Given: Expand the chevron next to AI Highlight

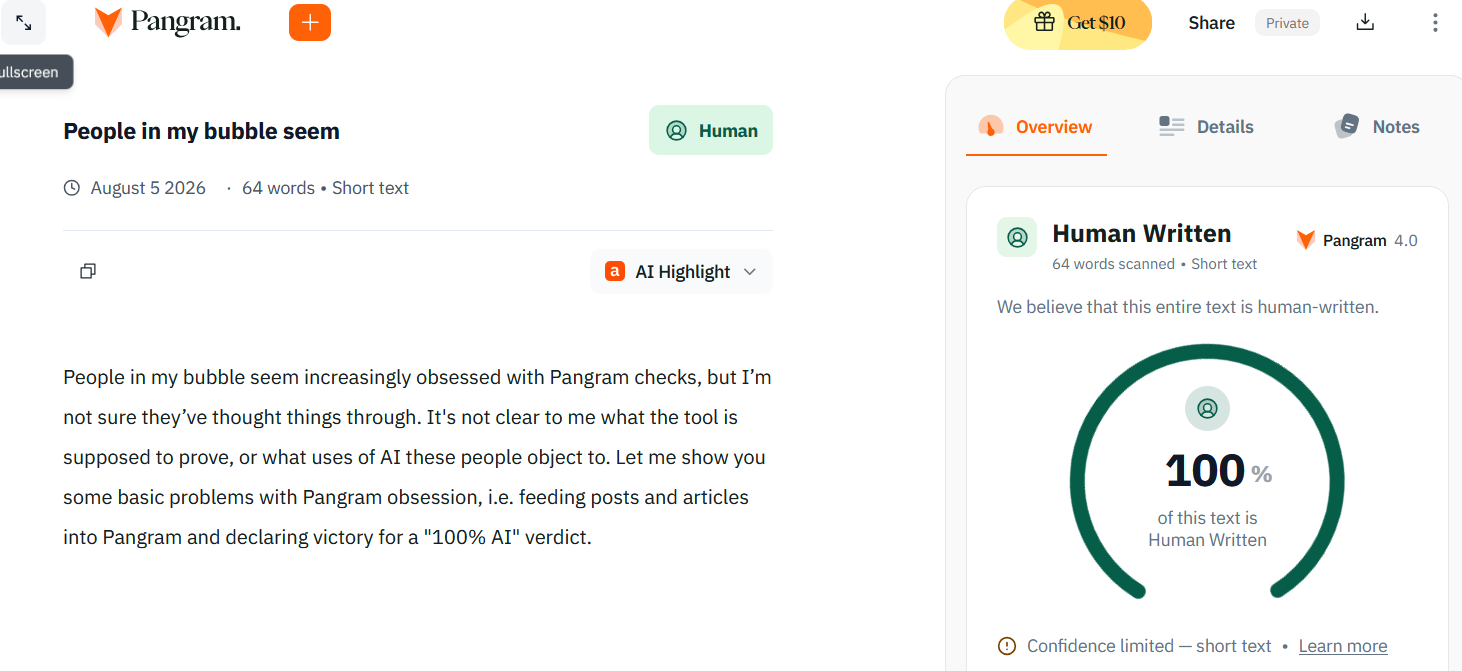Looking at the screenshot, I should [x=750, y=272].
